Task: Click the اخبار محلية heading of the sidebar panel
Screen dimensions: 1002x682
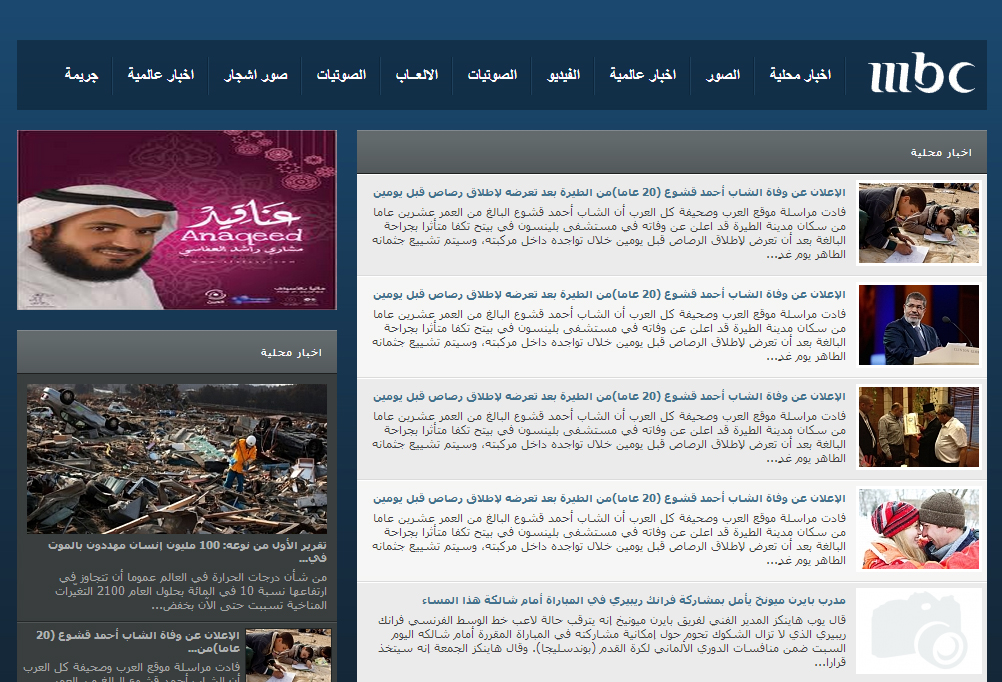Action: pyautogui.click(x=291, y=353)
